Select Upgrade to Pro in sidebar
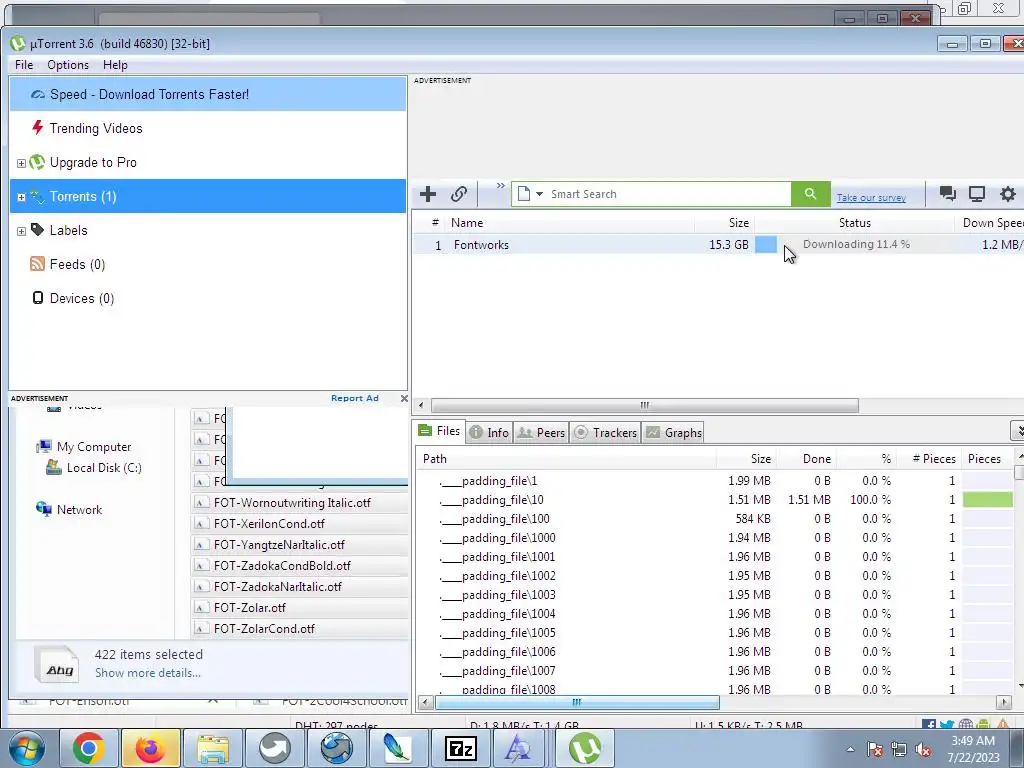Image resolution: width=1024 pixels, height=768 pixels. pyautogui.click(x=208, y=162)
